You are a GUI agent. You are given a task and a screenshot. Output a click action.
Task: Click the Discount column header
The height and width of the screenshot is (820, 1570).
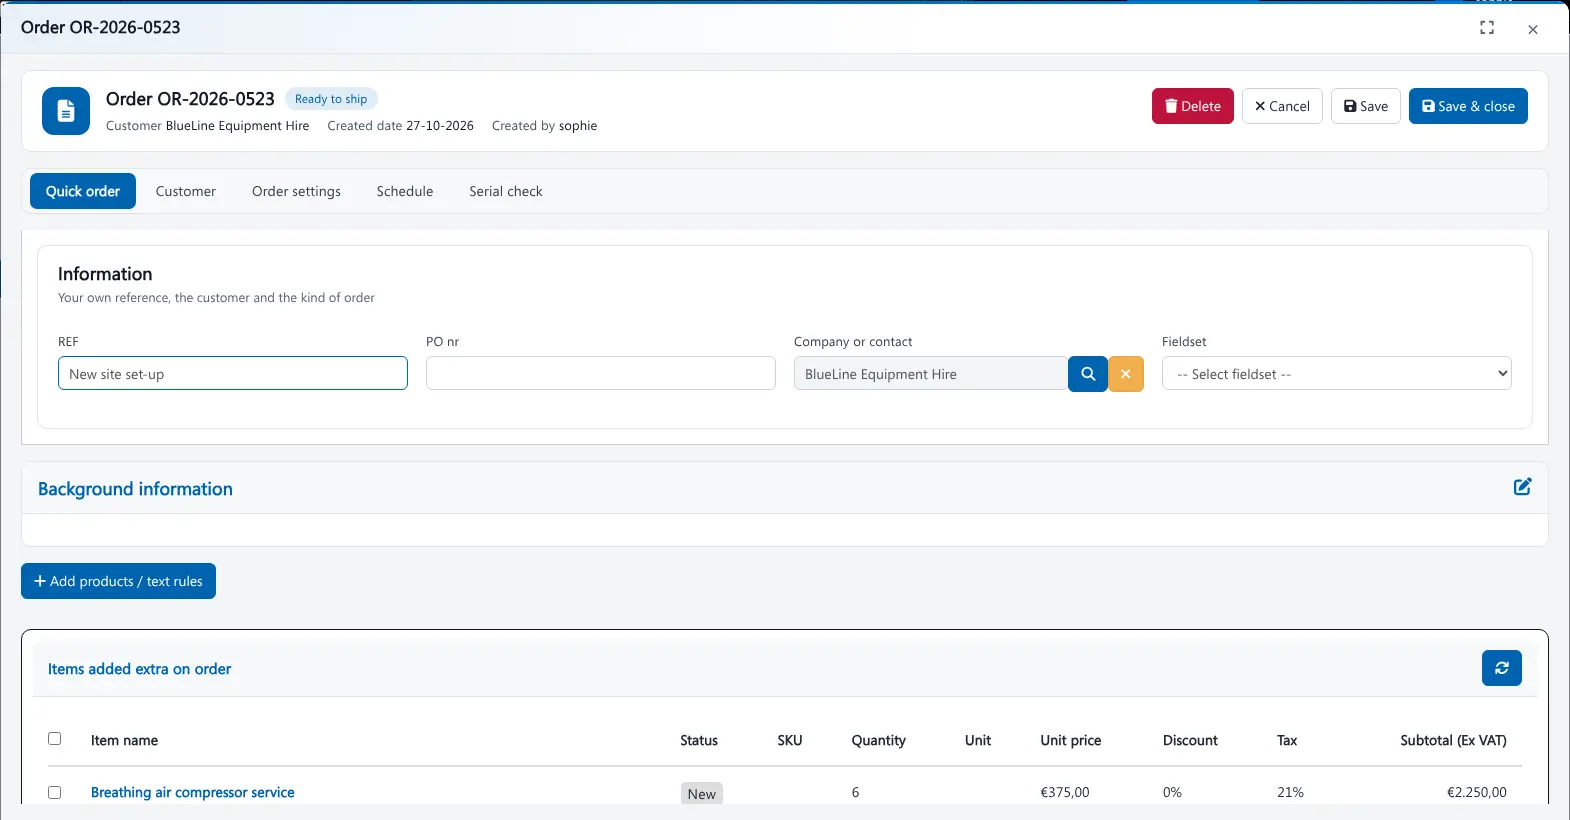click(x=1190, y=740)
